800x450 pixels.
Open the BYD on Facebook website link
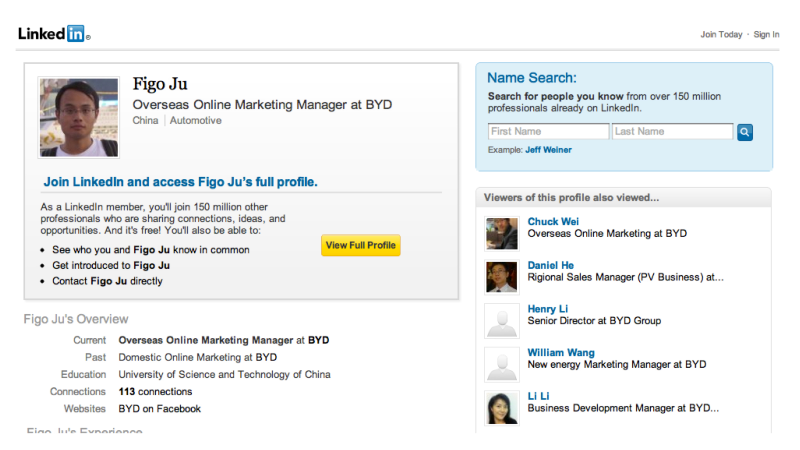160,409
